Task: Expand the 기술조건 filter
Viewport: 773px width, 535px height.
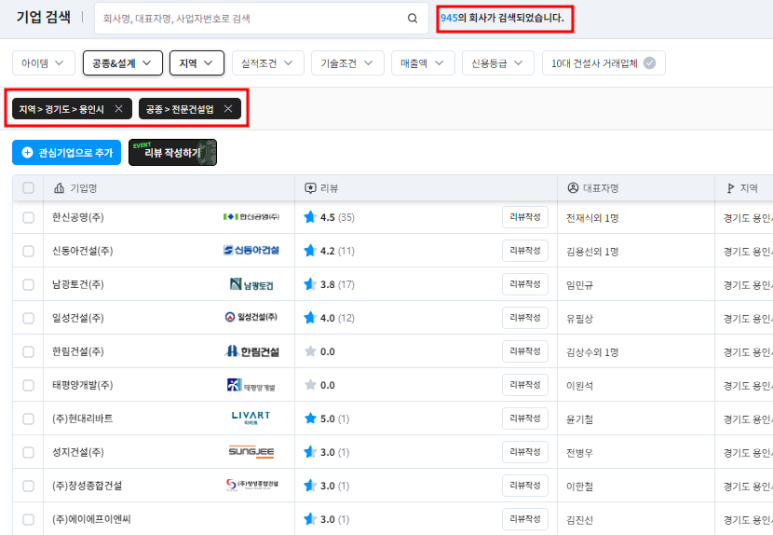Action: [x=348, y=63]
